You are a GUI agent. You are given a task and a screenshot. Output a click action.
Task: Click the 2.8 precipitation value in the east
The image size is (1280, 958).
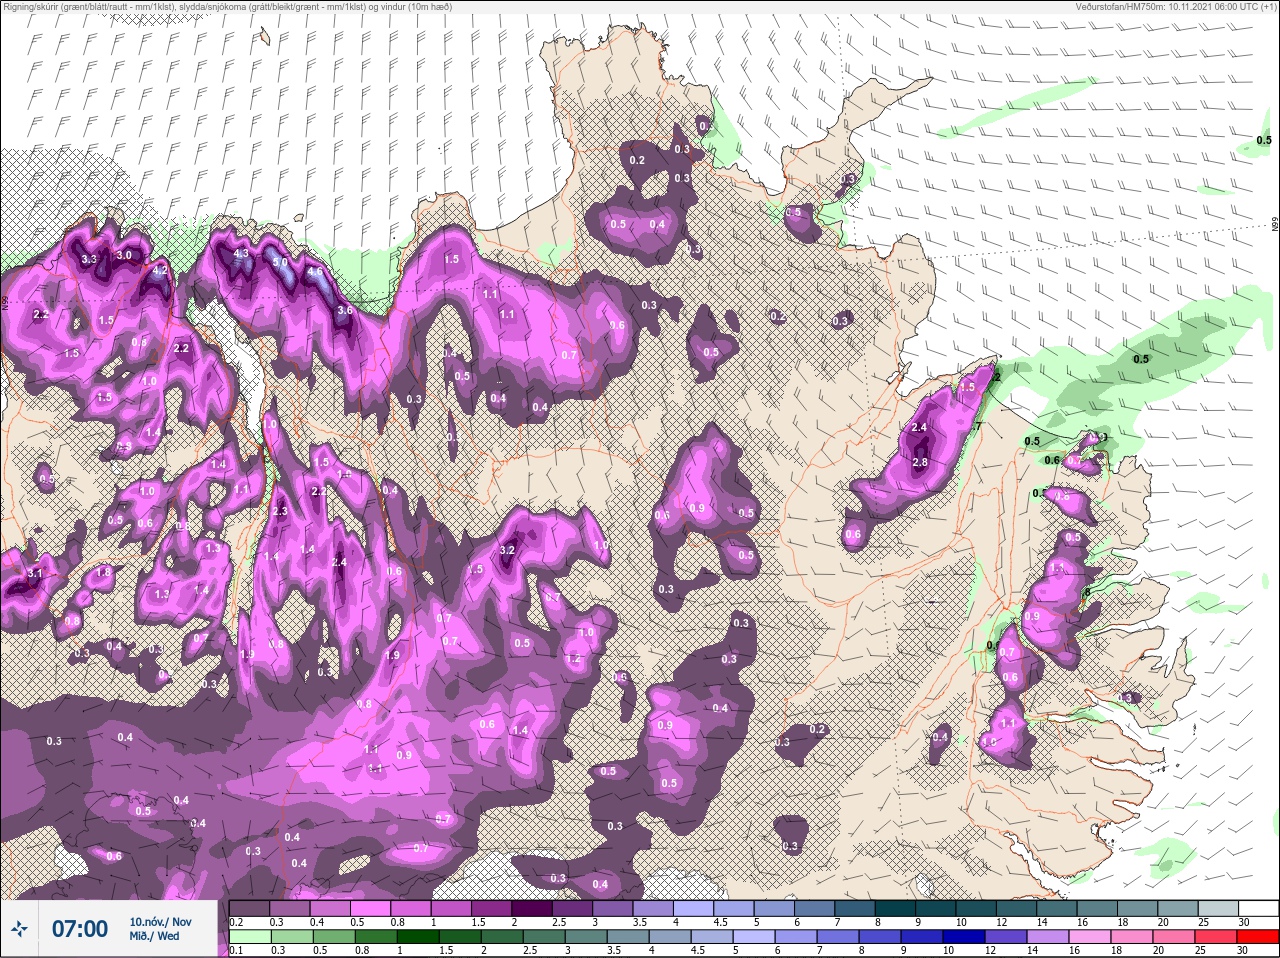[x=920, y=462]
